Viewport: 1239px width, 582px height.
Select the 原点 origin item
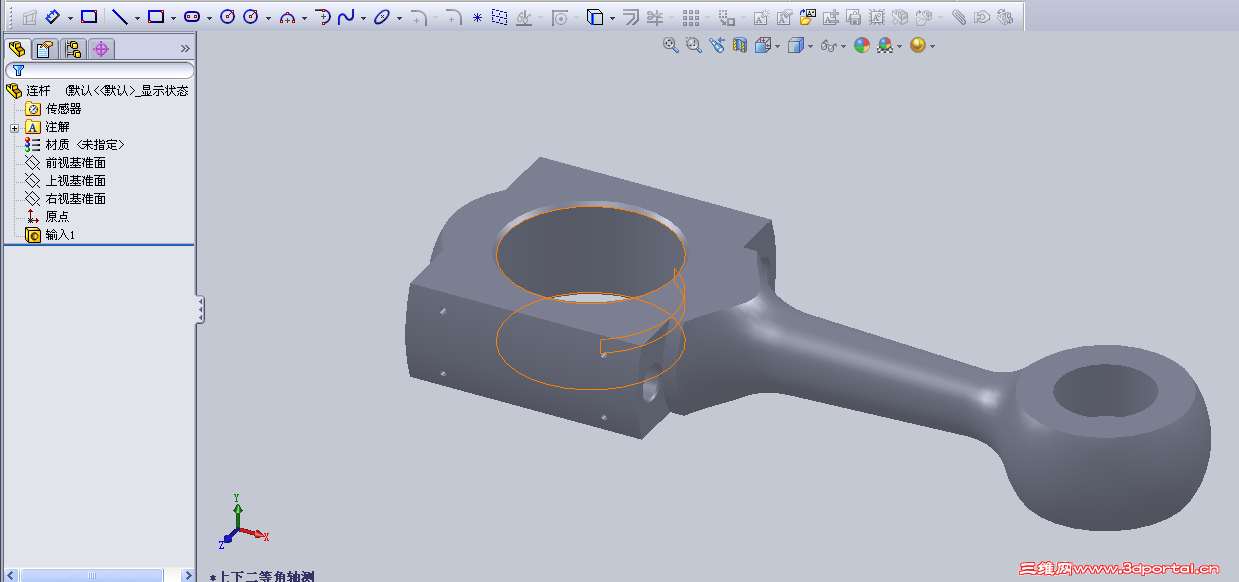coord(47,217)
